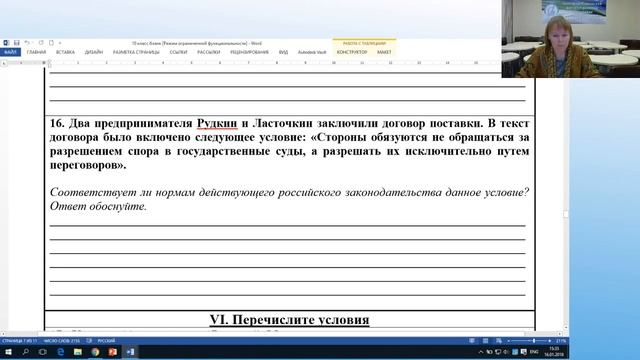The width and height of the screenshot is (640, 360).
Task: Move the zoom slider handle
Action: coord(534,341)
